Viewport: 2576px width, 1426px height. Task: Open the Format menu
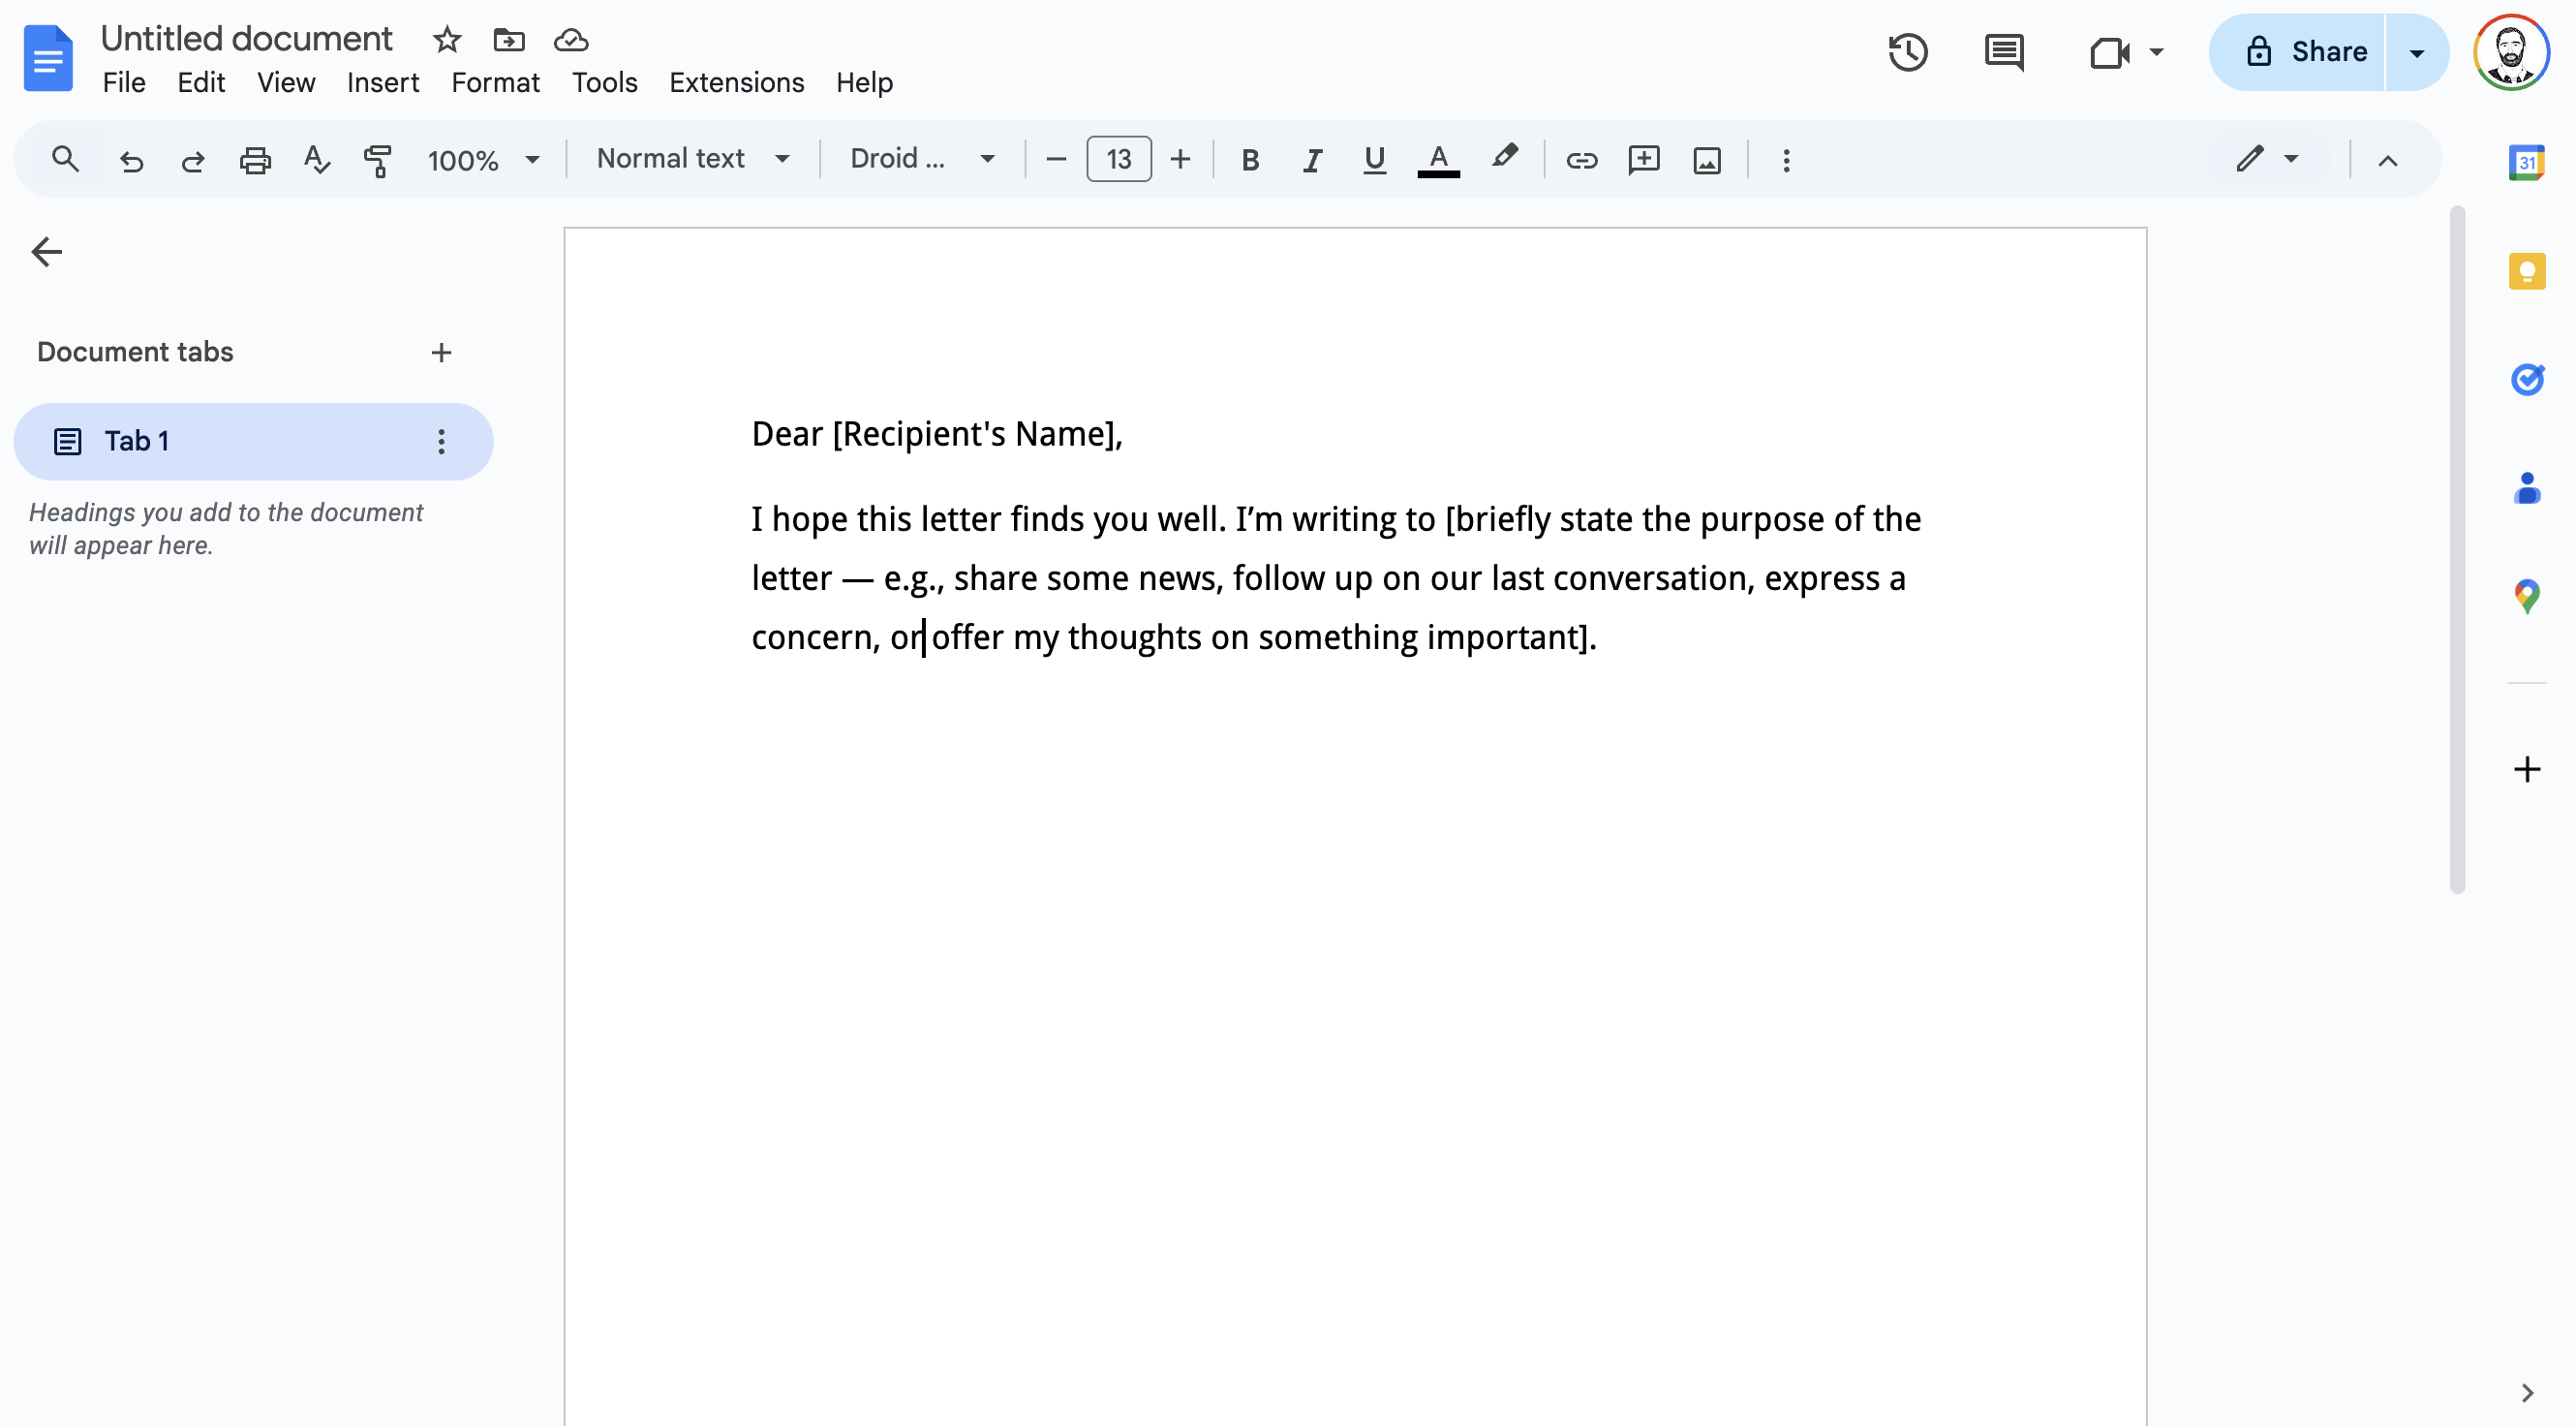tap(495, 82)
